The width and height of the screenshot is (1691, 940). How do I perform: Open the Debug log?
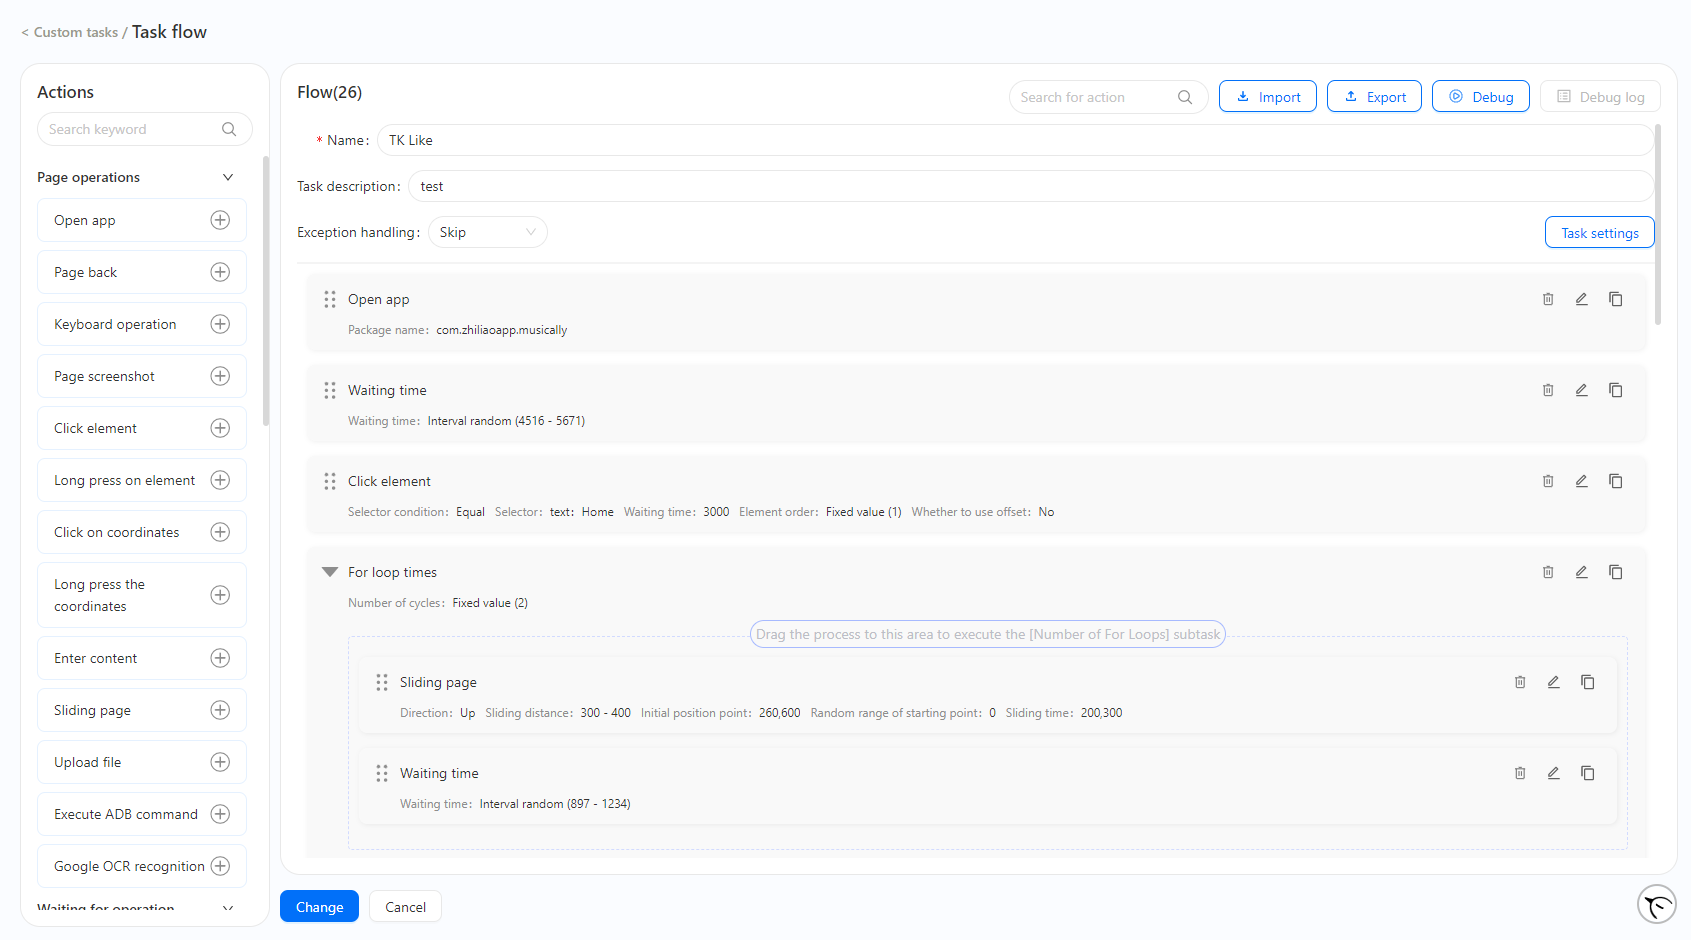1600,97
